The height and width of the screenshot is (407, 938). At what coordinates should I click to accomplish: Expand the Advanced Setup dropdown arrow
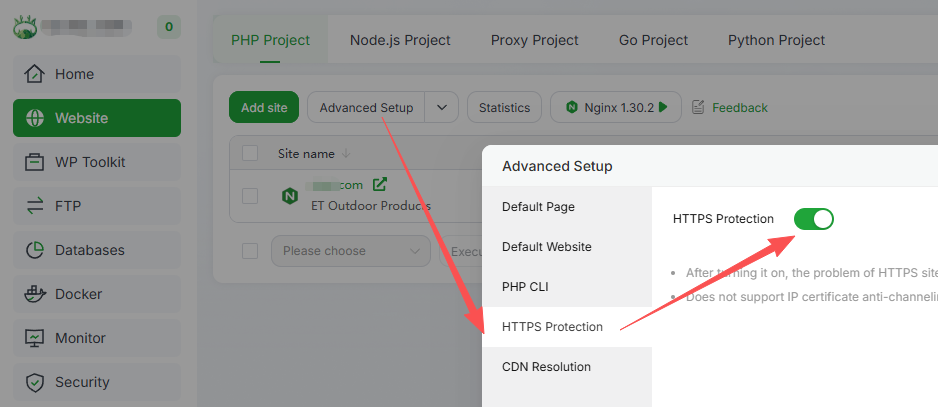(441, 107)
